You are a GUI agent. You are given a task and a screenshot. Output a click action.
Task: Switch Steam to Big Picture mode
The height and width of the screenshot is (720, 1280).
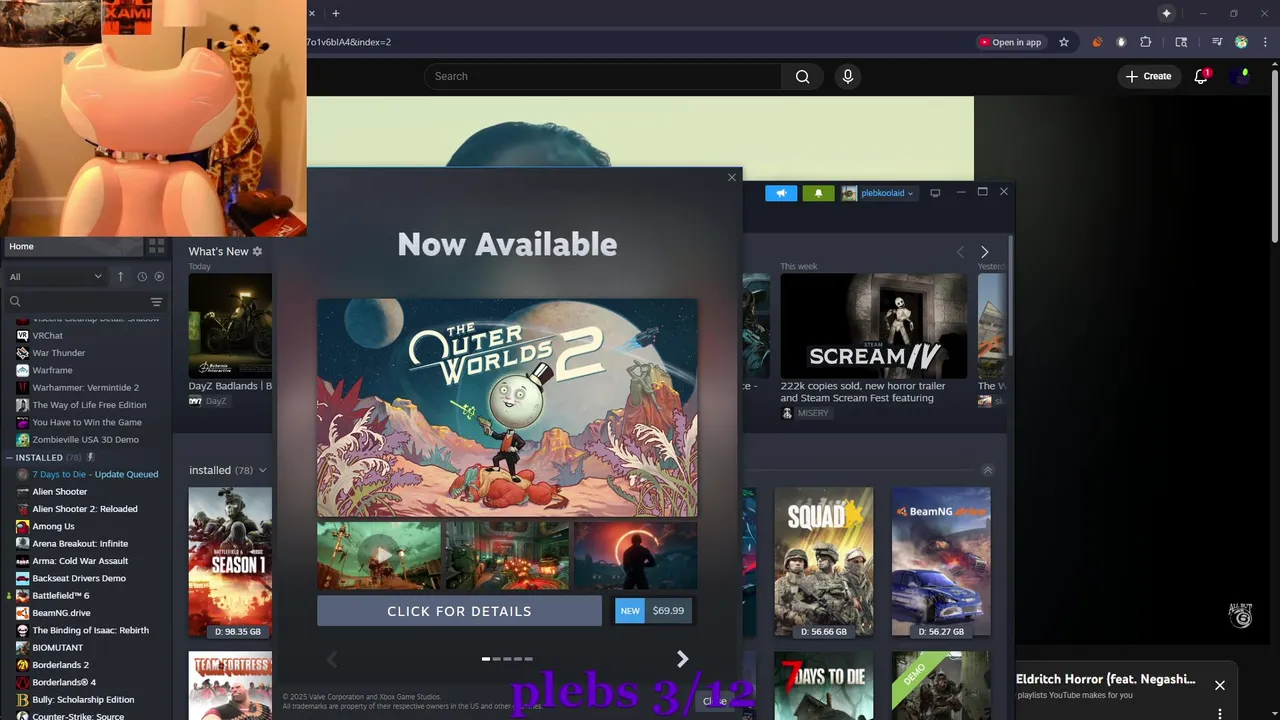tap(935, 193)
